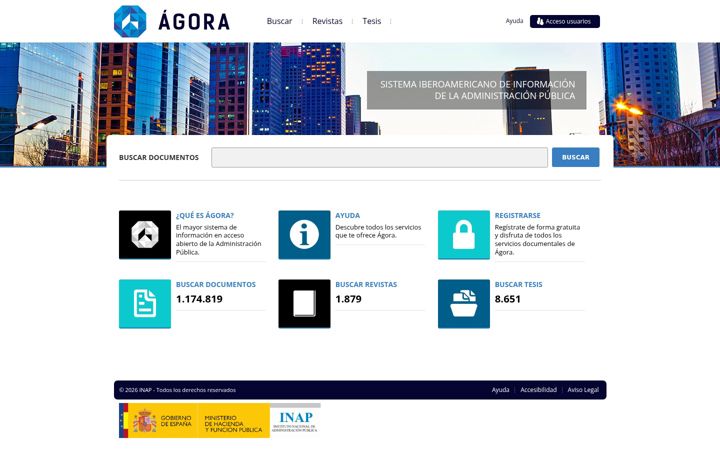This screenshot has height=450, width=720.
Task: Click the Acceso usuarios button
Action: (x=565, y=22)
